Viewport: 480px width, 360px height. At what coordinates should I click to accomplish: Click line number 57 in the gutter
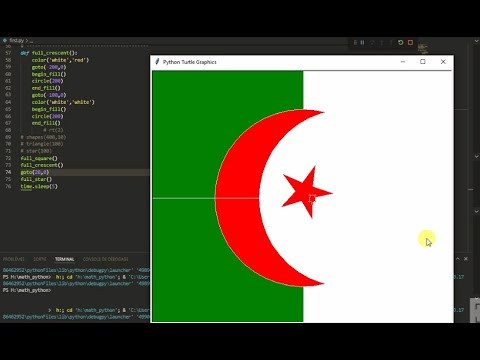(8, 53)
